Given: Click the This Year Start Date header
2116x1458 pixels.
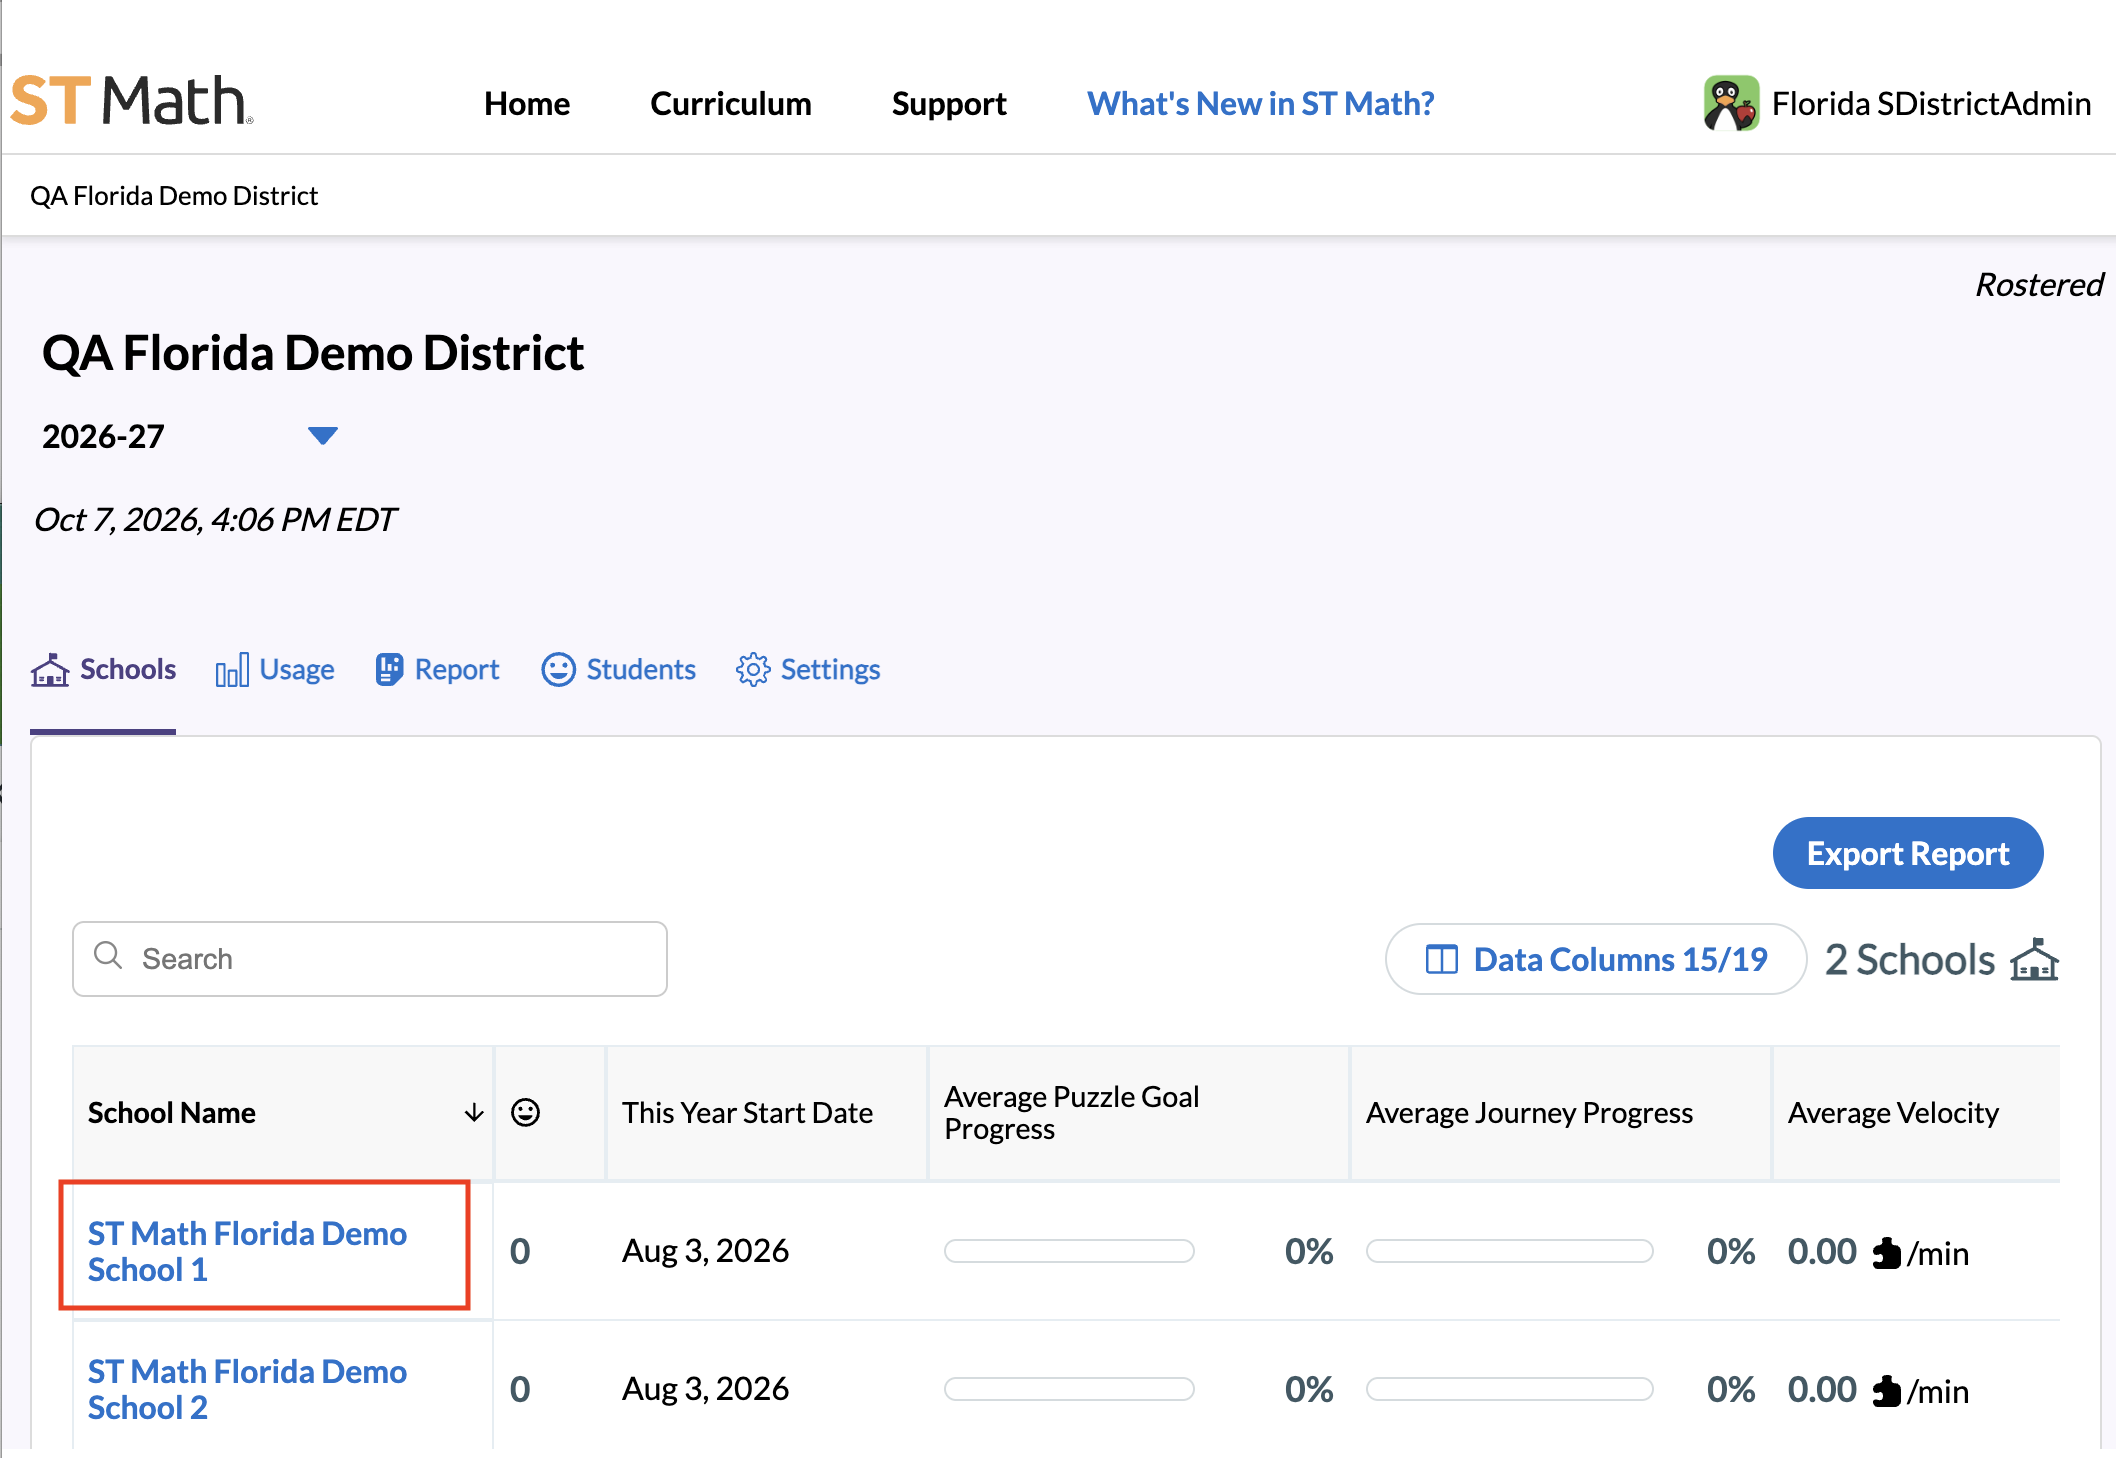Looking at the screenshot, I should 747,1113.
